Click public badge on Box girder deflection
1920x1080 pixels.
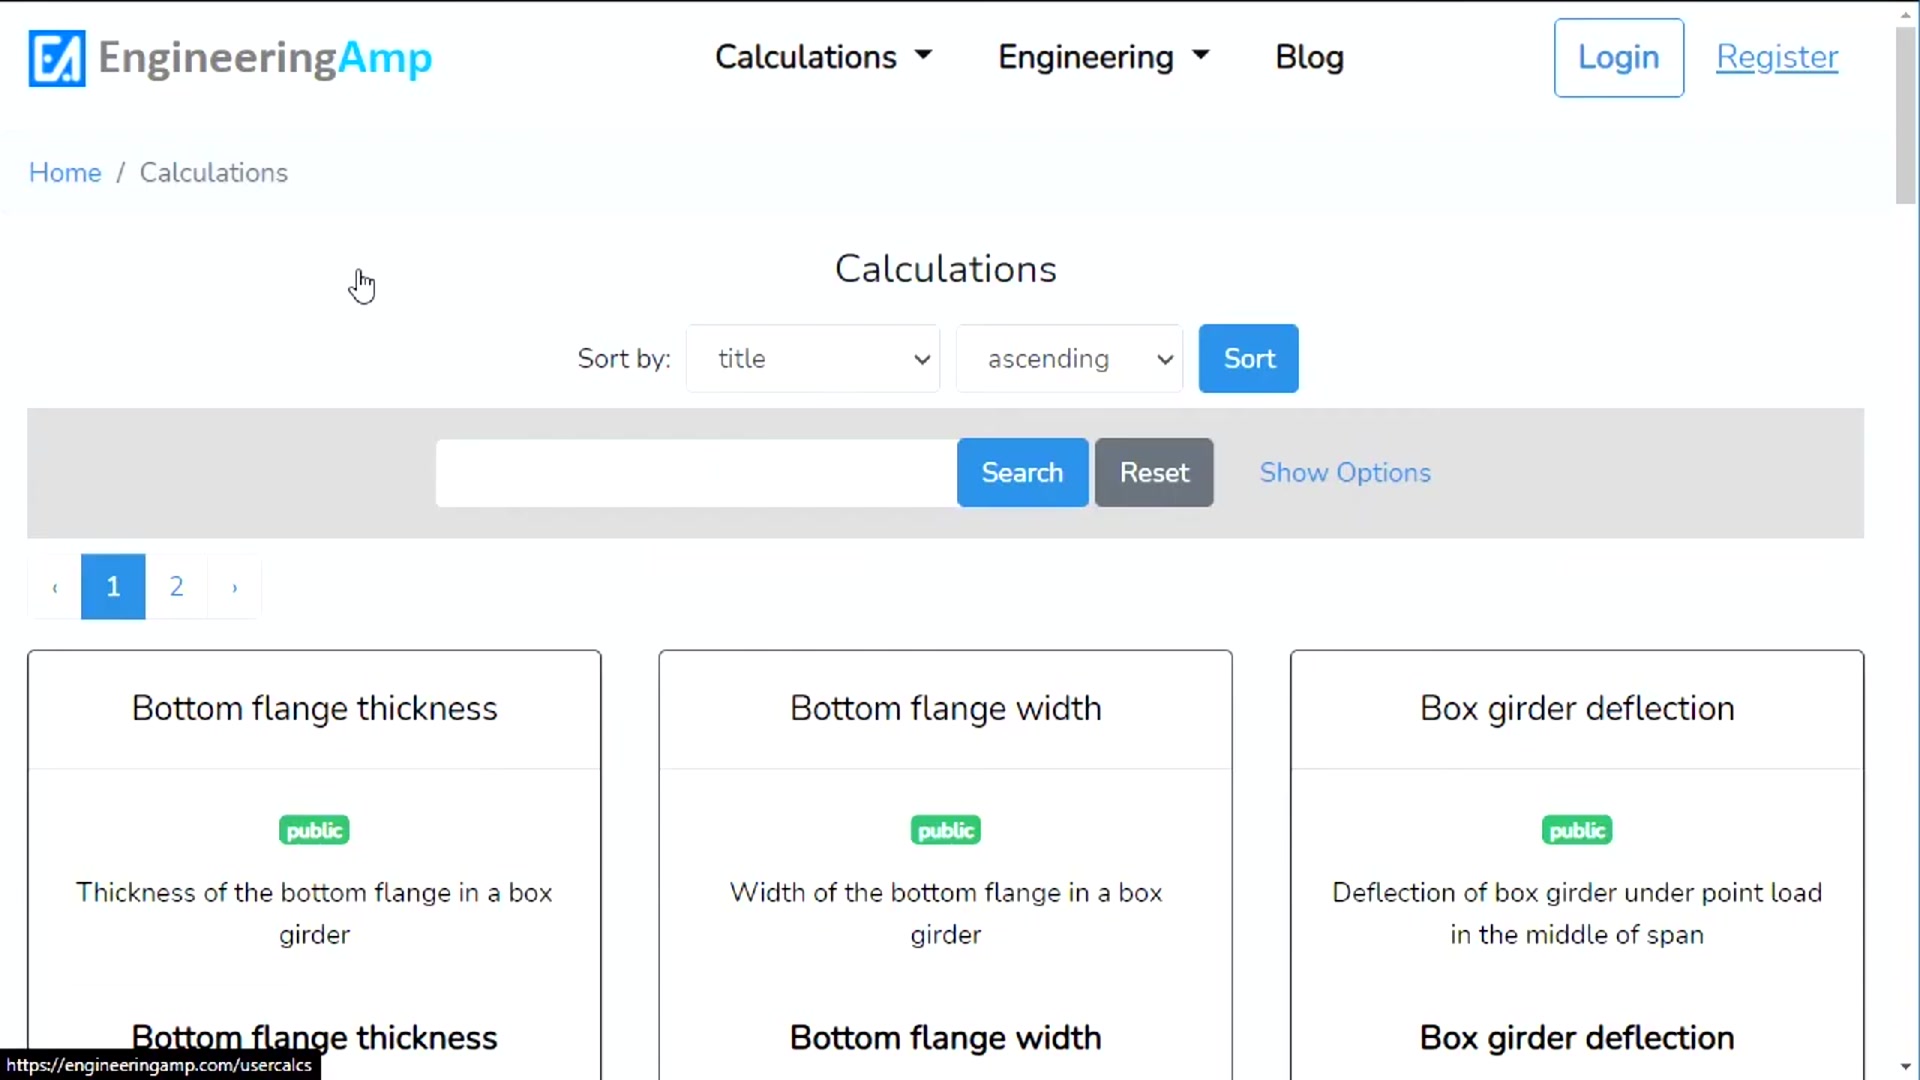click(1576, 830)
